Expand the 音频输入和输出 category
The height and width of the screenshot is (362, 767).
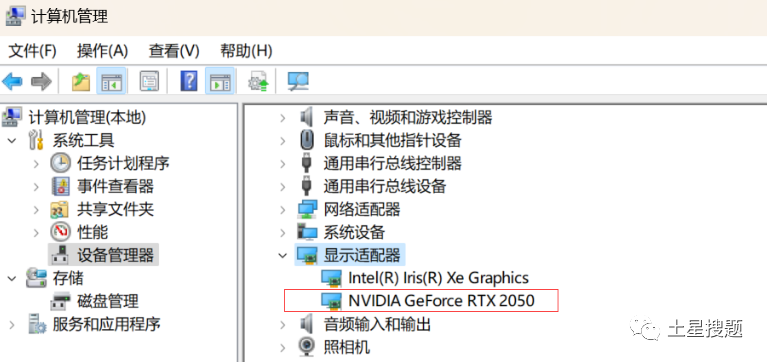pyautogui.click(x=282, y=324)
